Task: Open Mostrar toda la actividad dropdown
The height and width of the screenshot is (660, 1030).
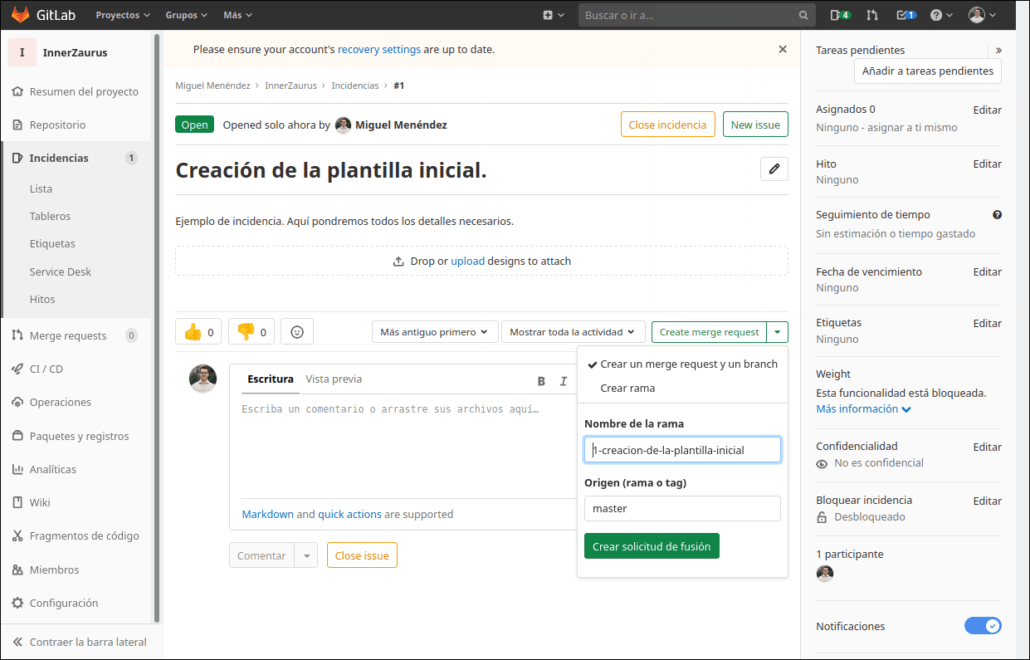Action: (x=573, y=332)
